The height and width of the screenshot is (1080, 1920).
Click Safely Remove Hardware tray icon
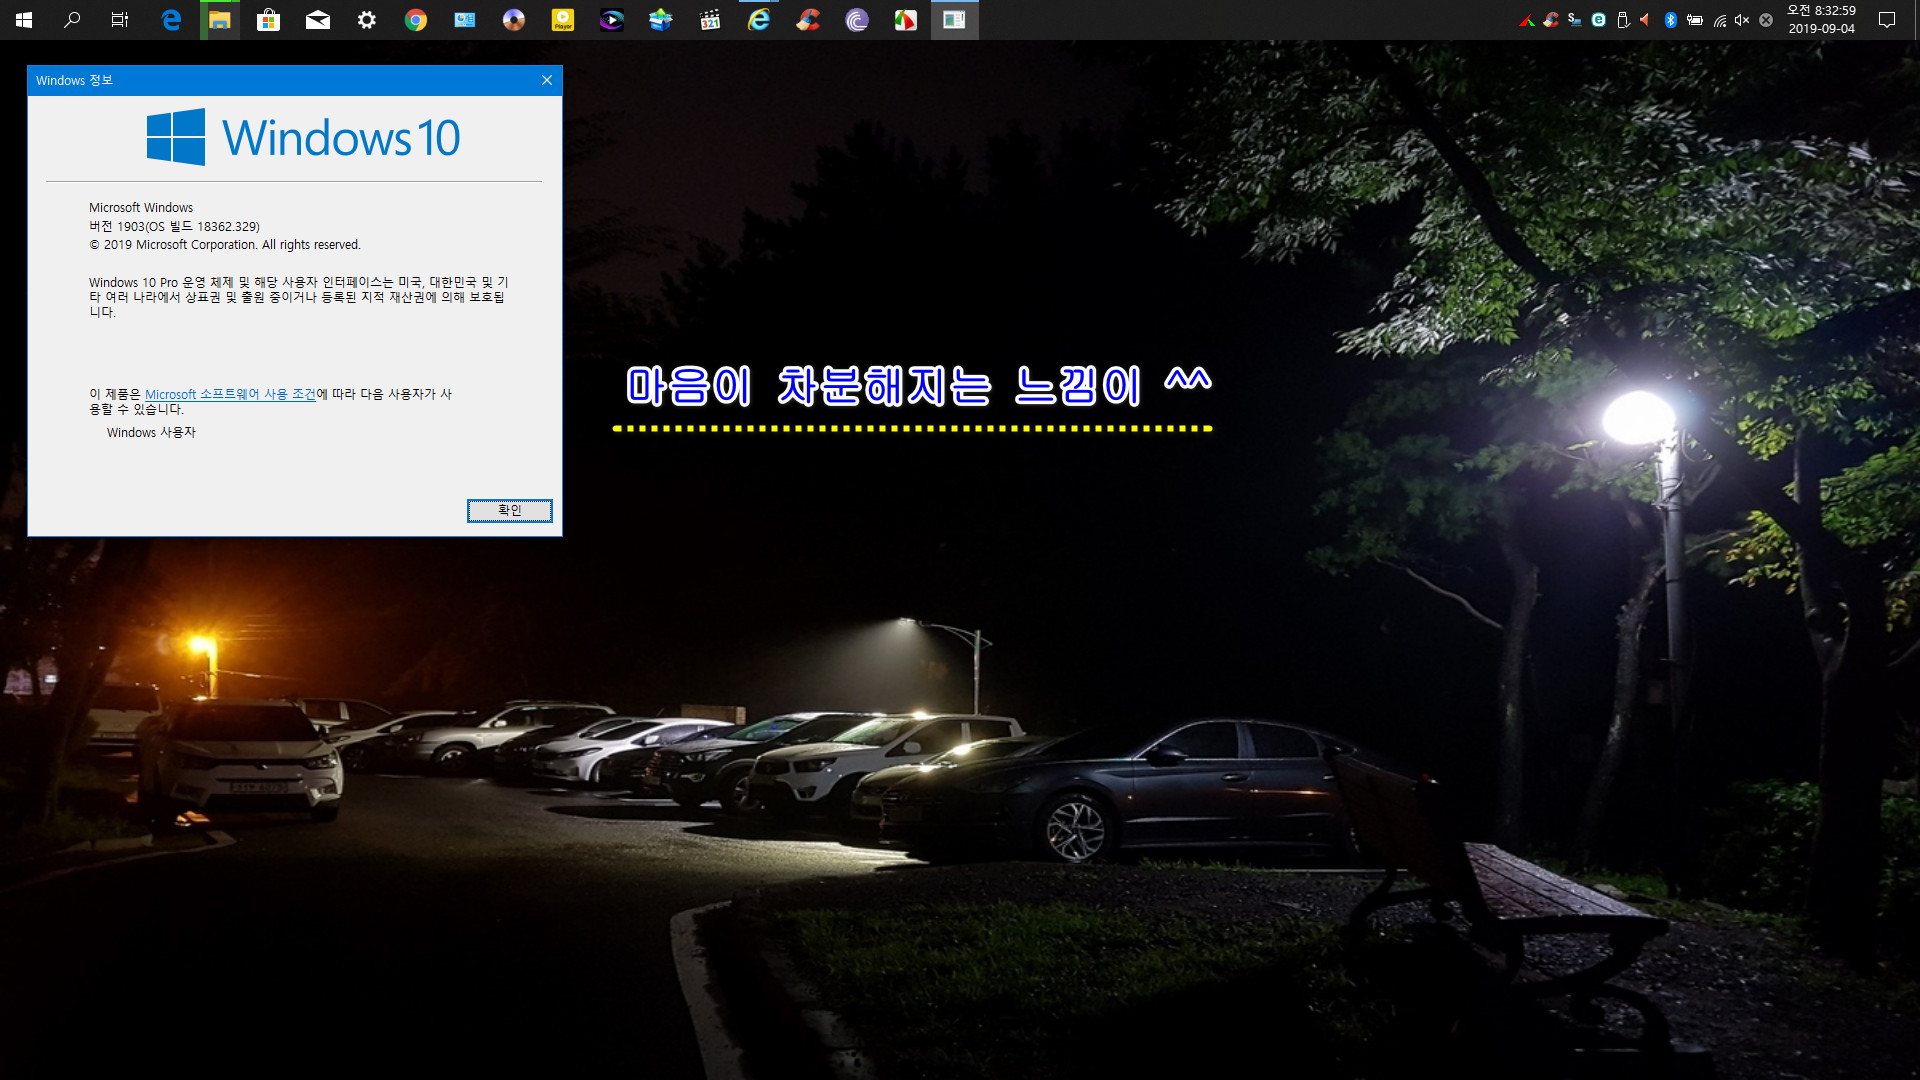(1623, 20)
